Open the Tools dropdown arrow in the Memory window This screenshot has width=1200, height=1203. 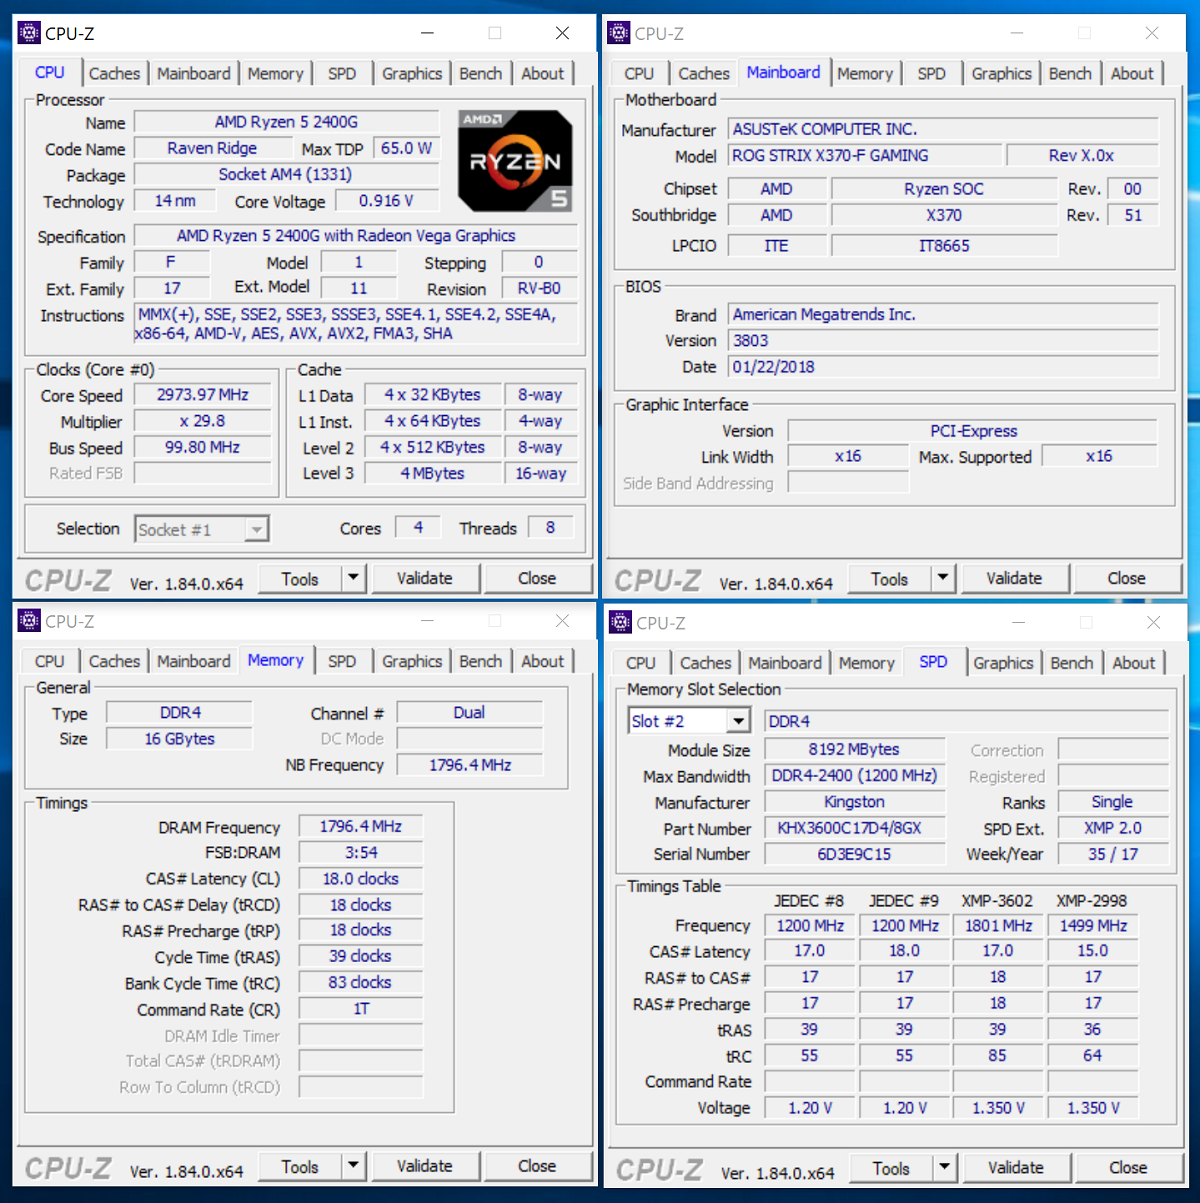click(353, 1166)
